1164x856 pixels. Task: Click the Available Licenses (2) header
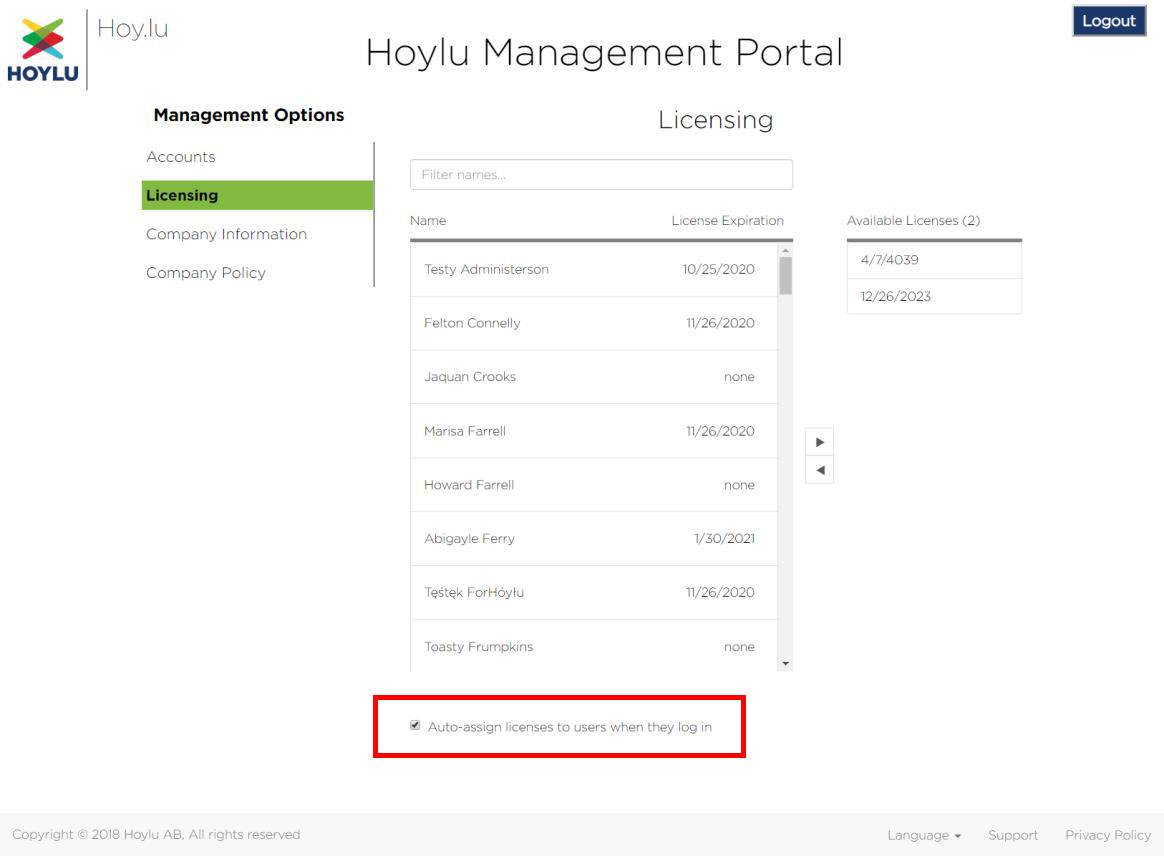(913, 220)
